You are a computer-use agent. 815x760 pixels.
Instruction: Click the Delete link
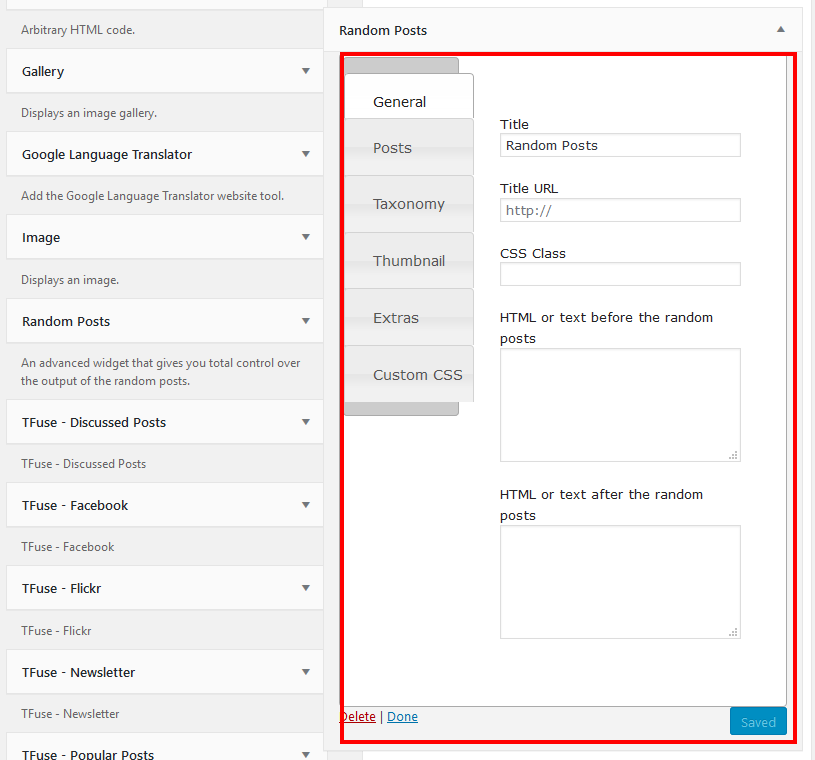point(358,716)
